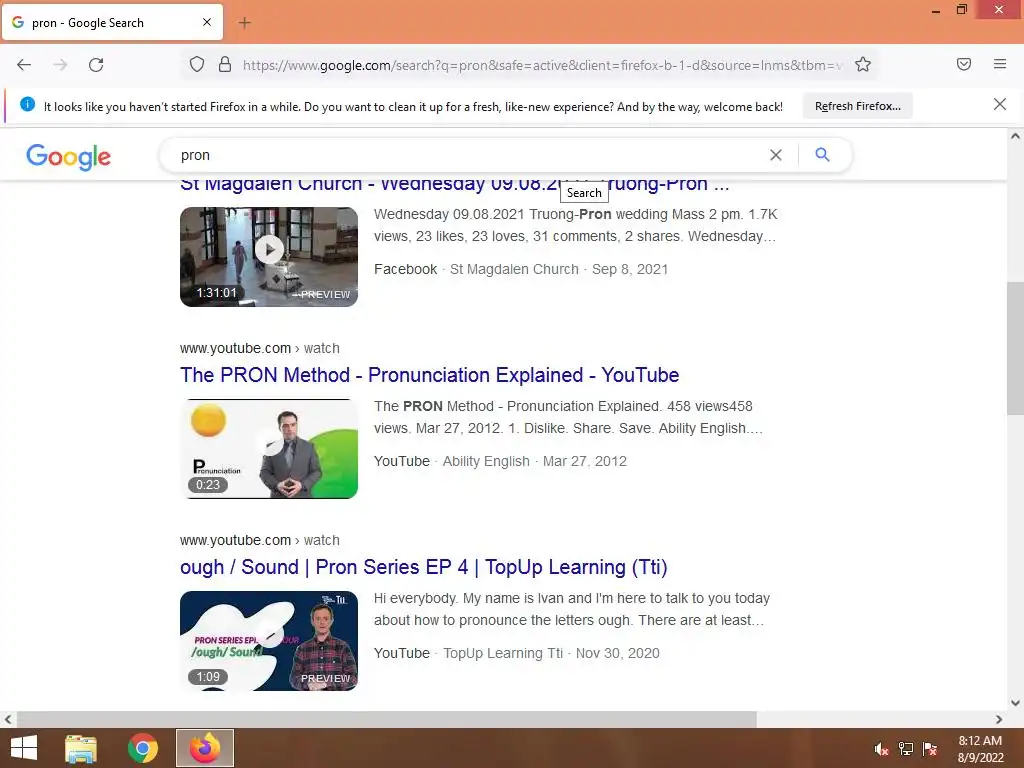The image size is (1024, 768).
Task: Click the site security padlock icon
Action: pos(225,64)
